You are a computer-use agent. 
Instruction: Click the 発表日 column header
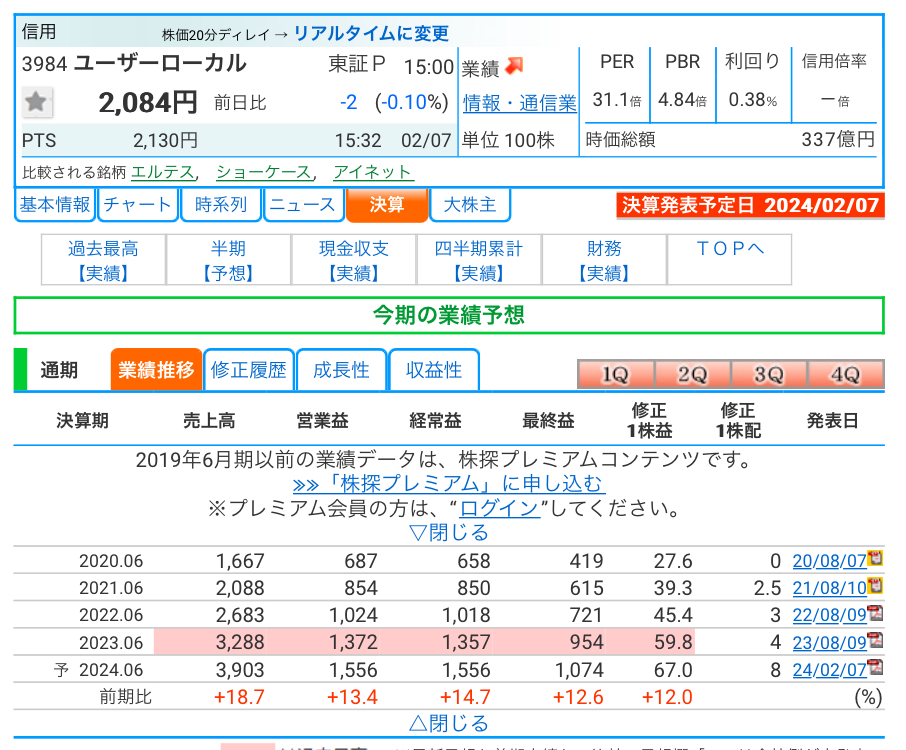tap(832, 421)
